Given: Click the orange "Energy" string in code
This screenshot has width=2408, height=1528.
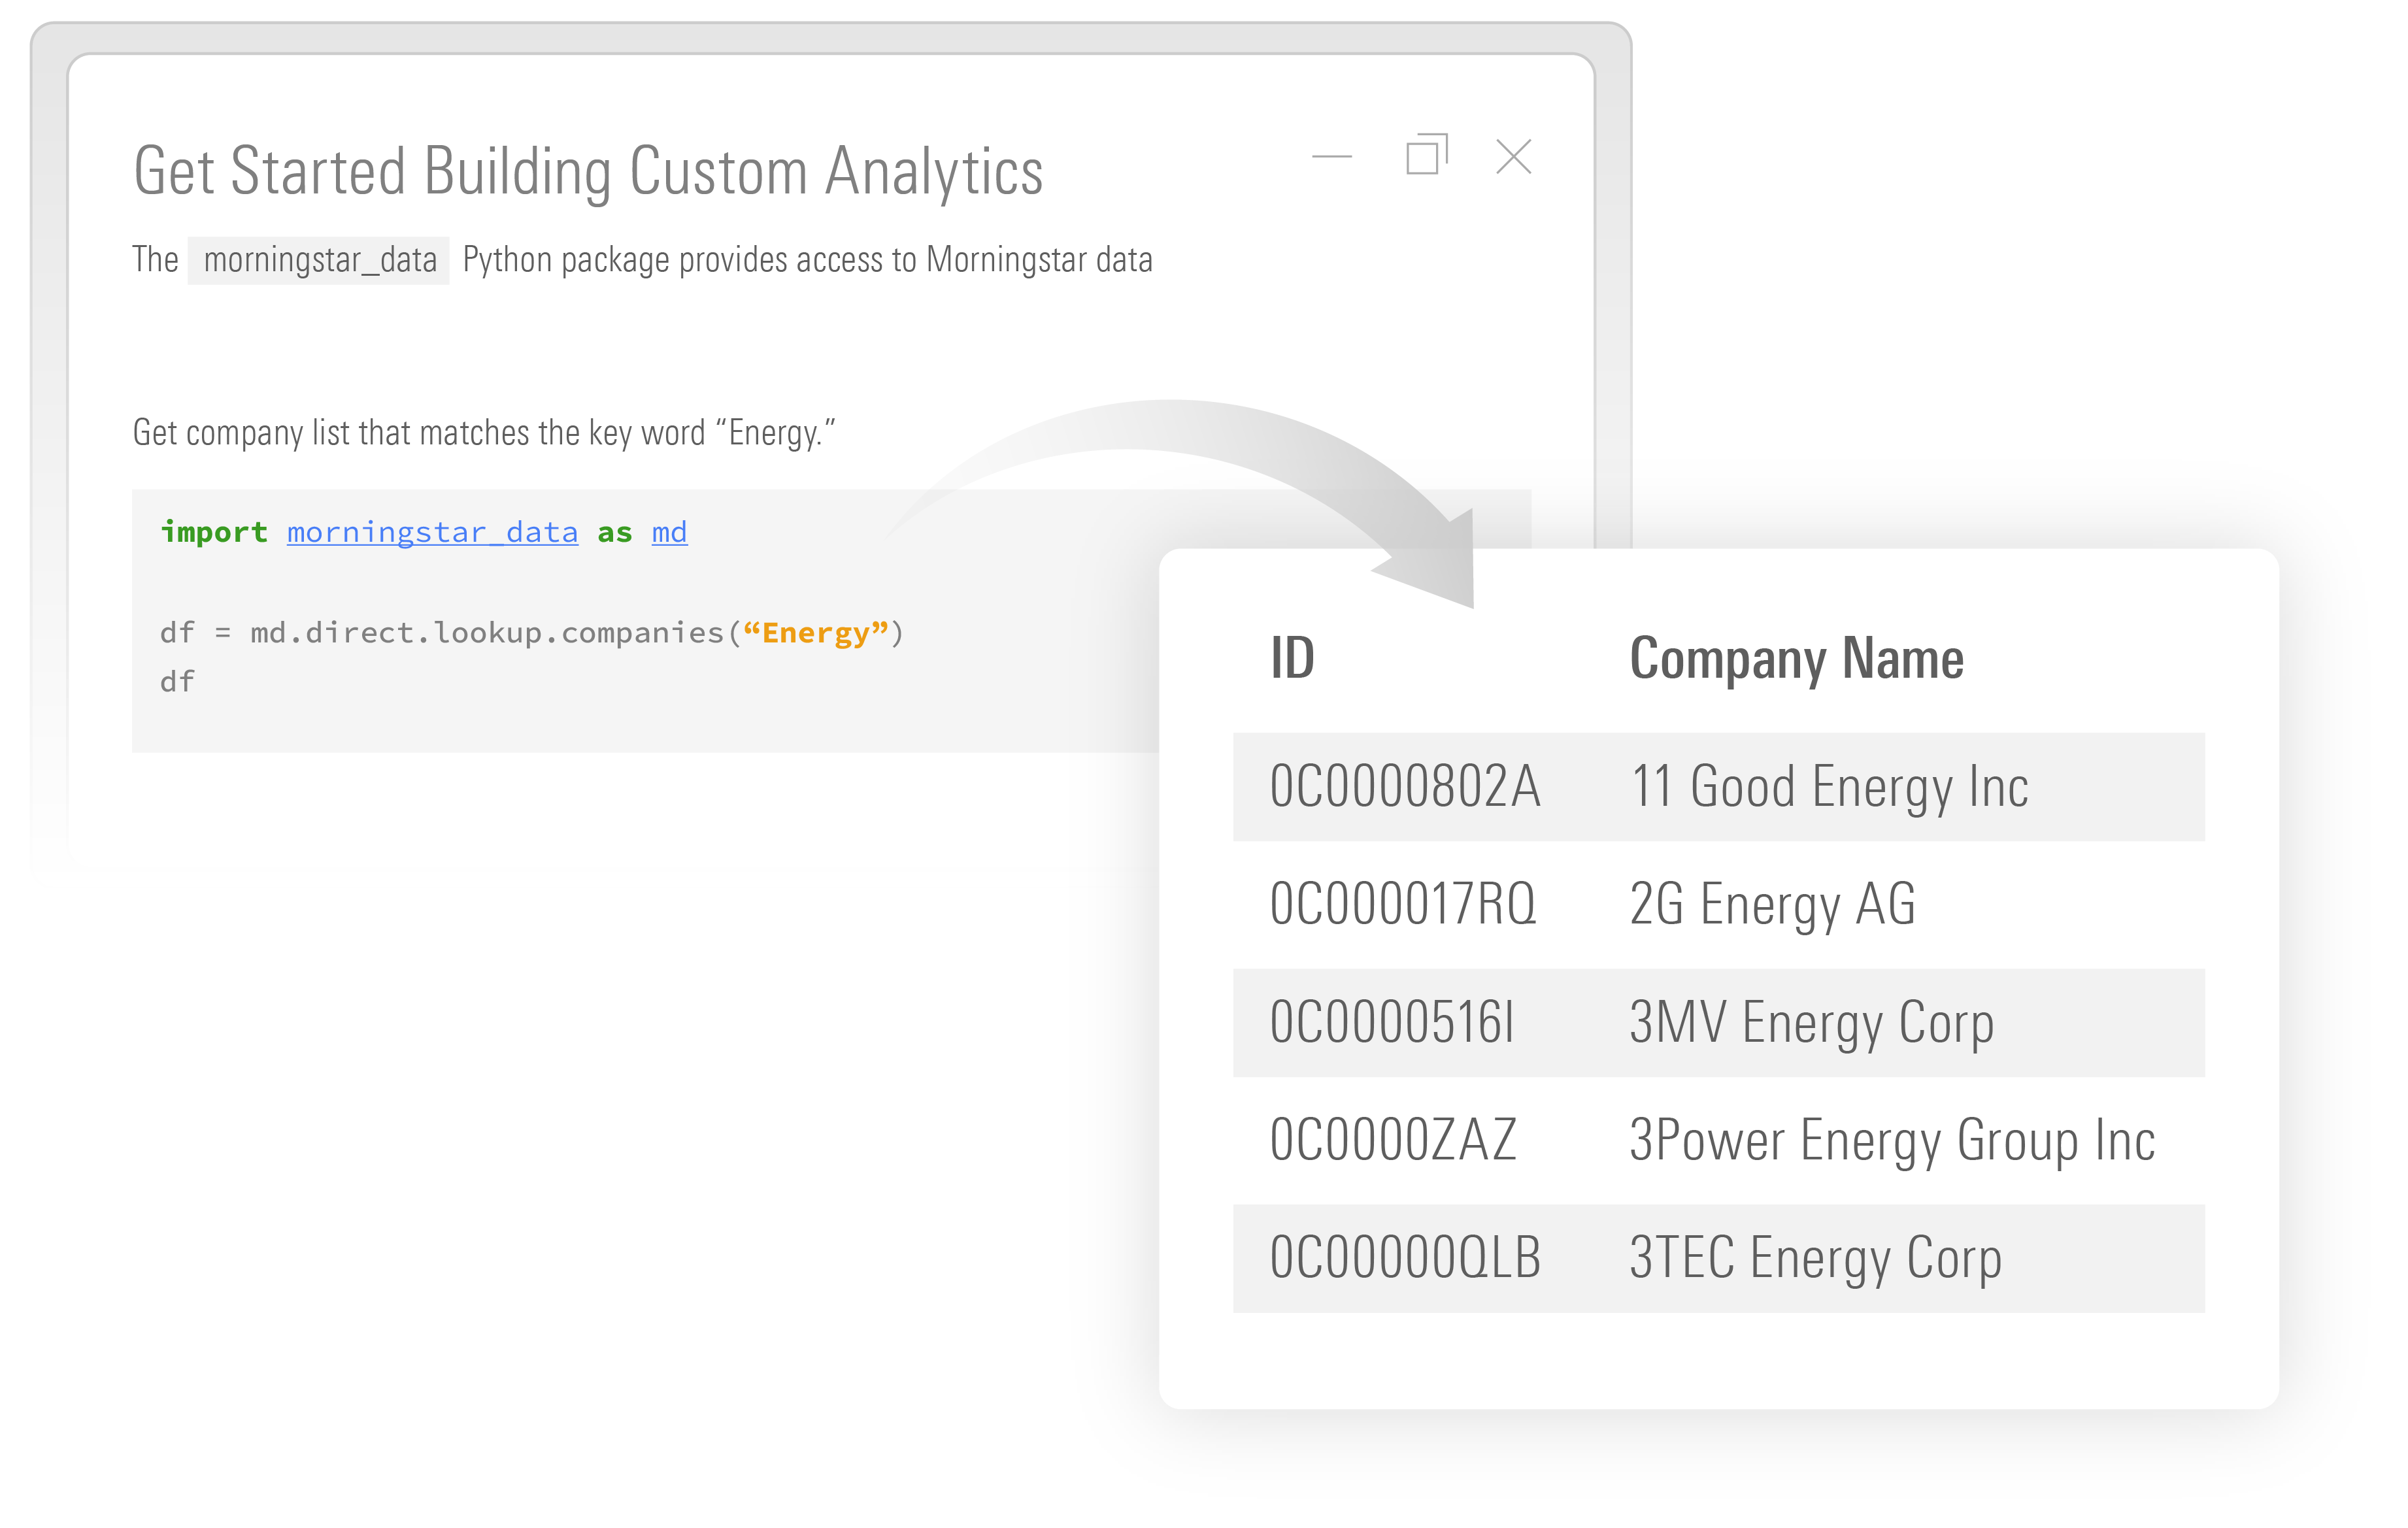Looking at the screenshot, I should tap(815, 633).
